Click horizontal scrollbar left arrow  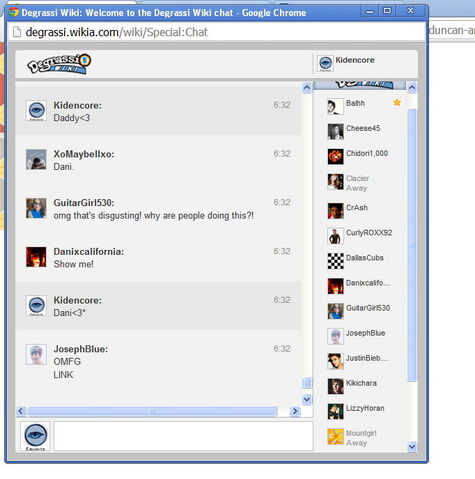coord(21,411)
